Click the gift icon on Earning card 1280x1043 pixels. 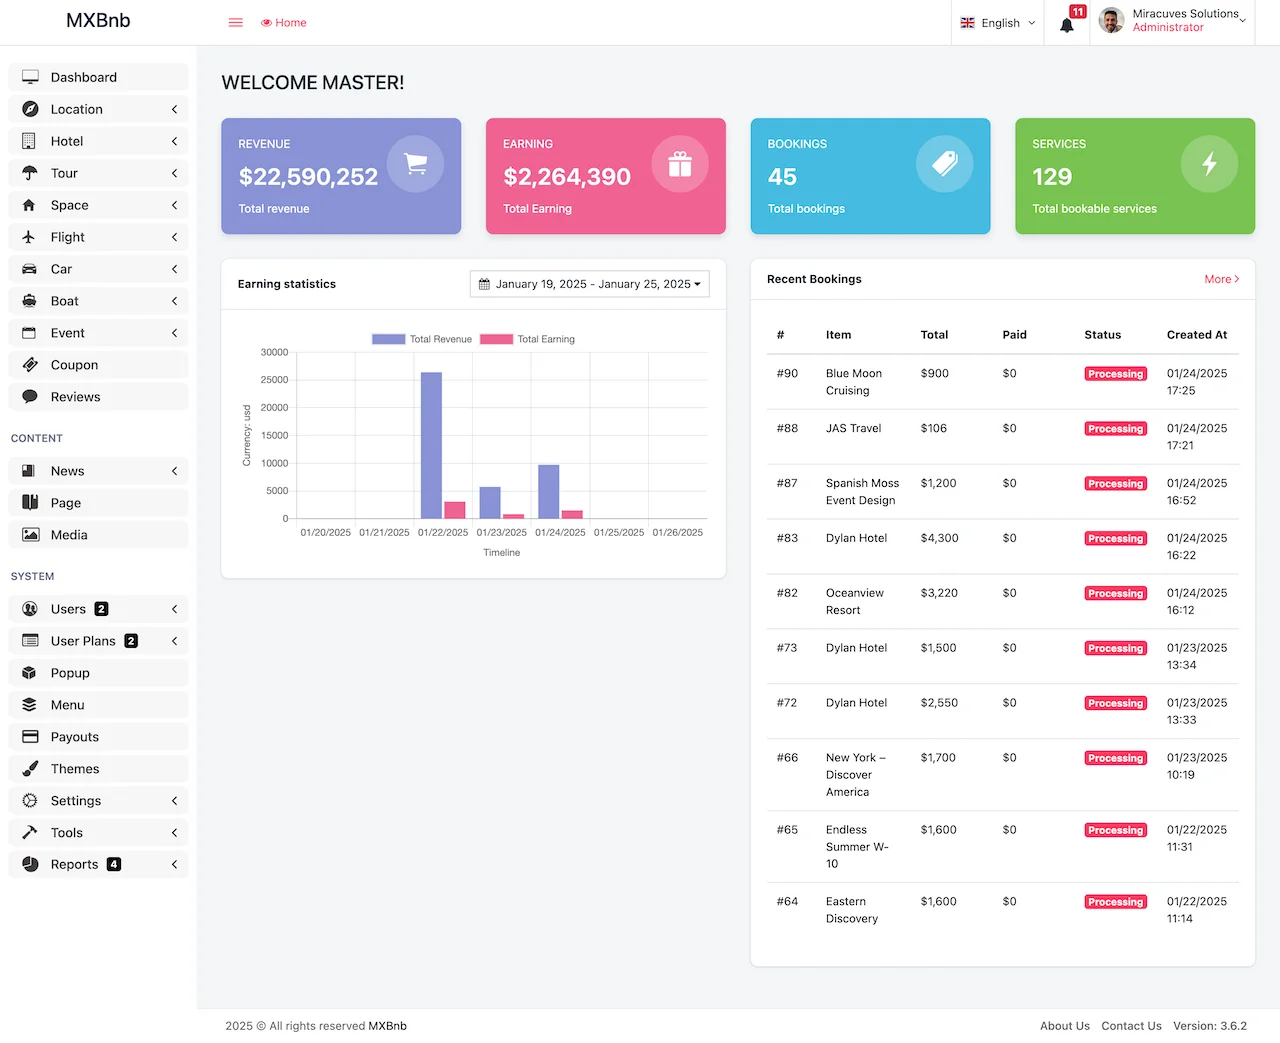pos(680,164)
